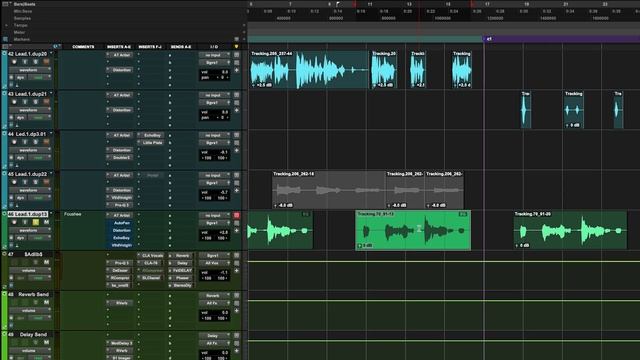Select the Tracking.206_257-44 clip on track 42
This screenshot has height=360, width=640.
309,69
